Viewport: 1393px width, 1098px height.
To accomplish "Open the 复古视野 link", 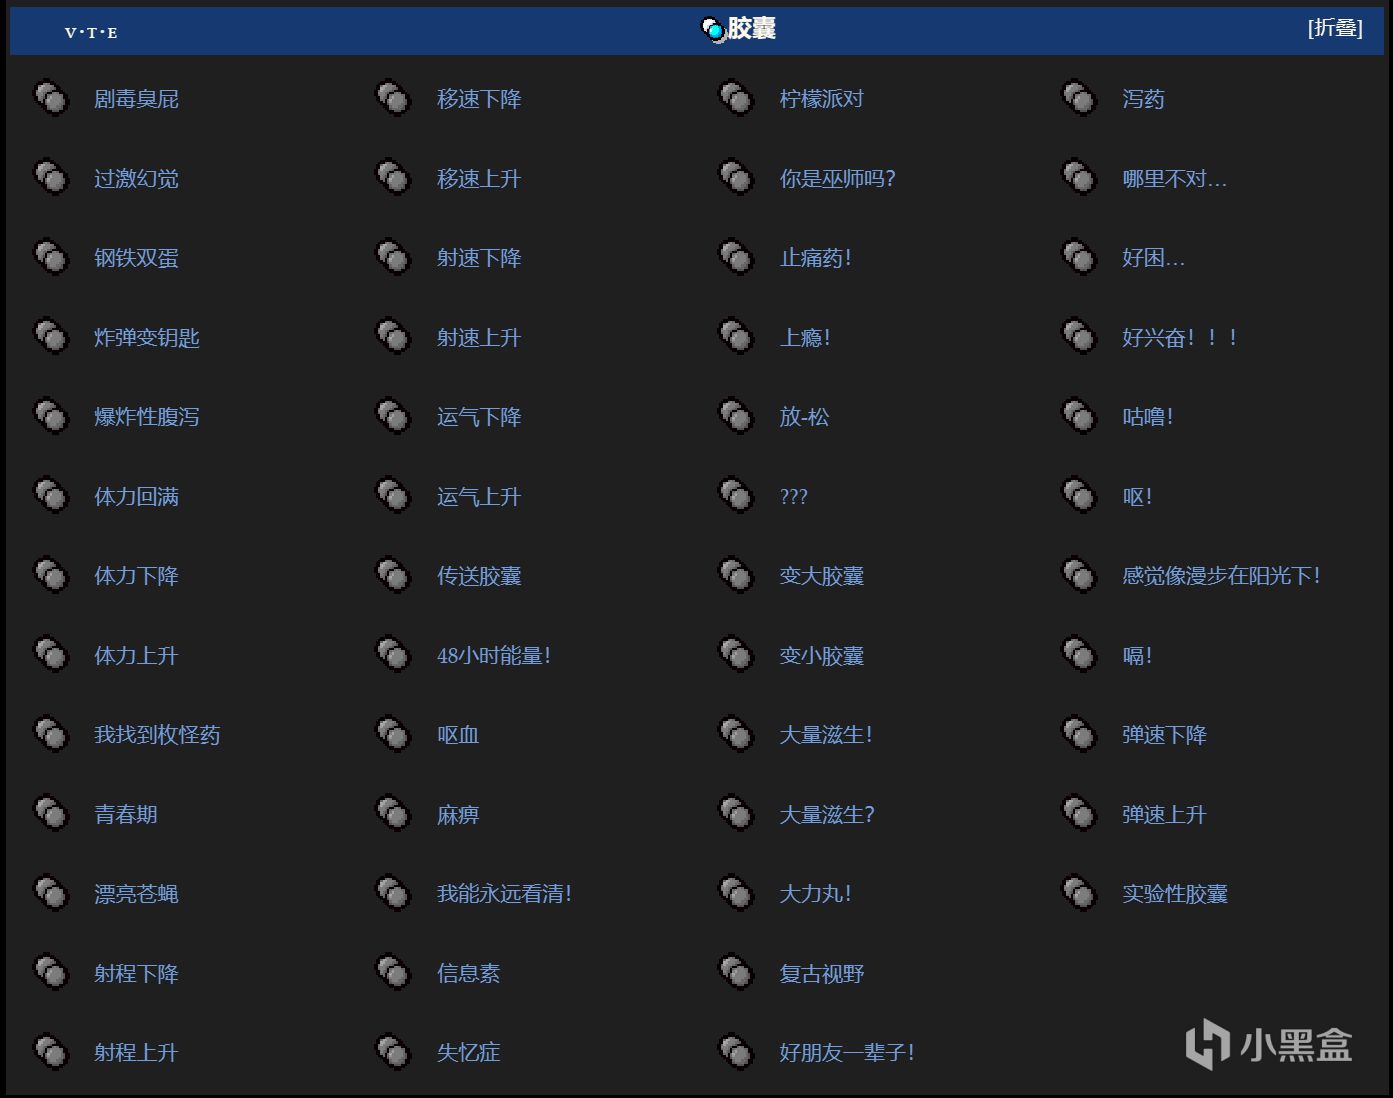I will coord(822,974).
